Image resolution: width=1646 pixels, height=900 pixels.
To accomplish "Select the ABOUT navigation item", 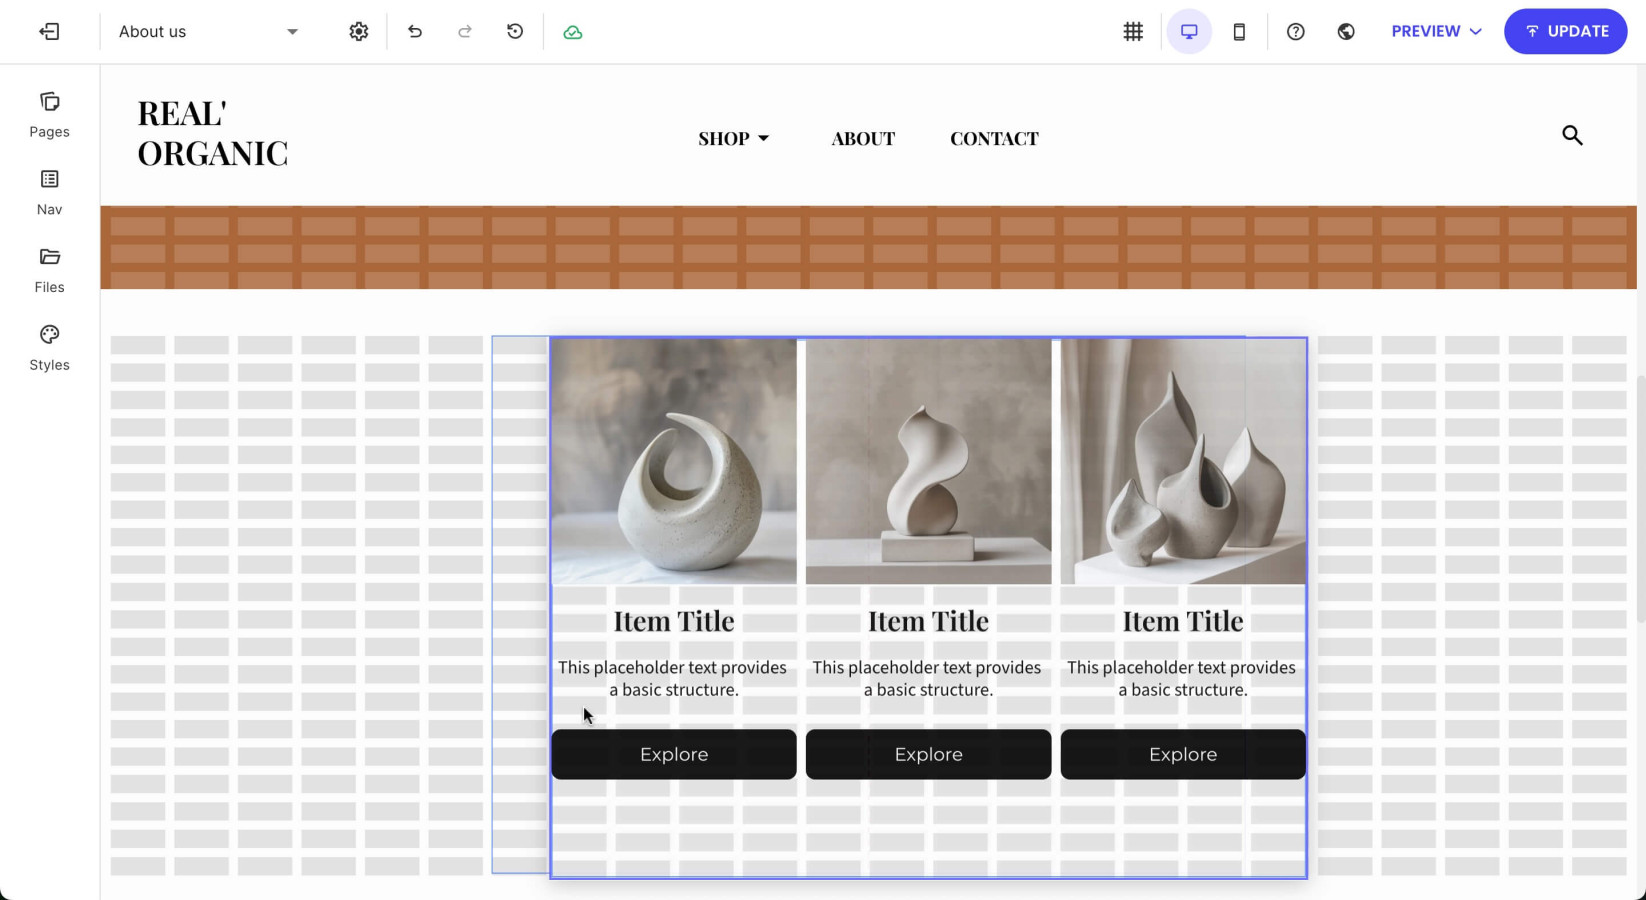I will [863, 138].
